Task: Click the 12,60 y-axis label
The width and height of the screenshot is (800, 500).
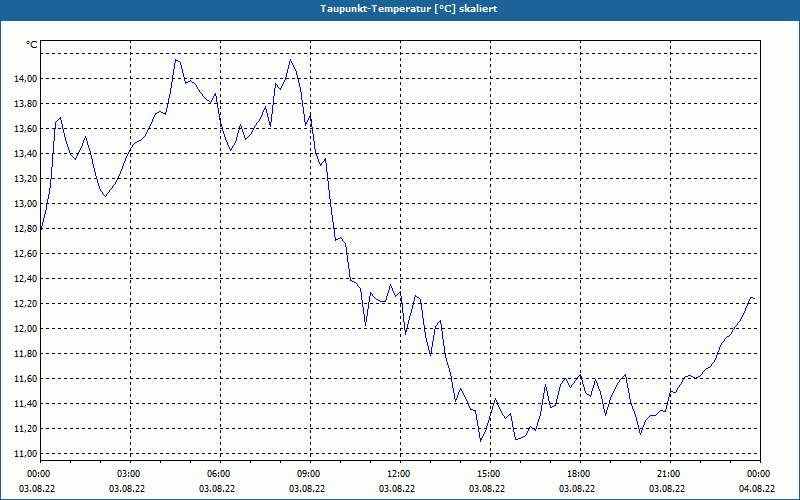Action: pyautogui.click(x=27, y=254)
